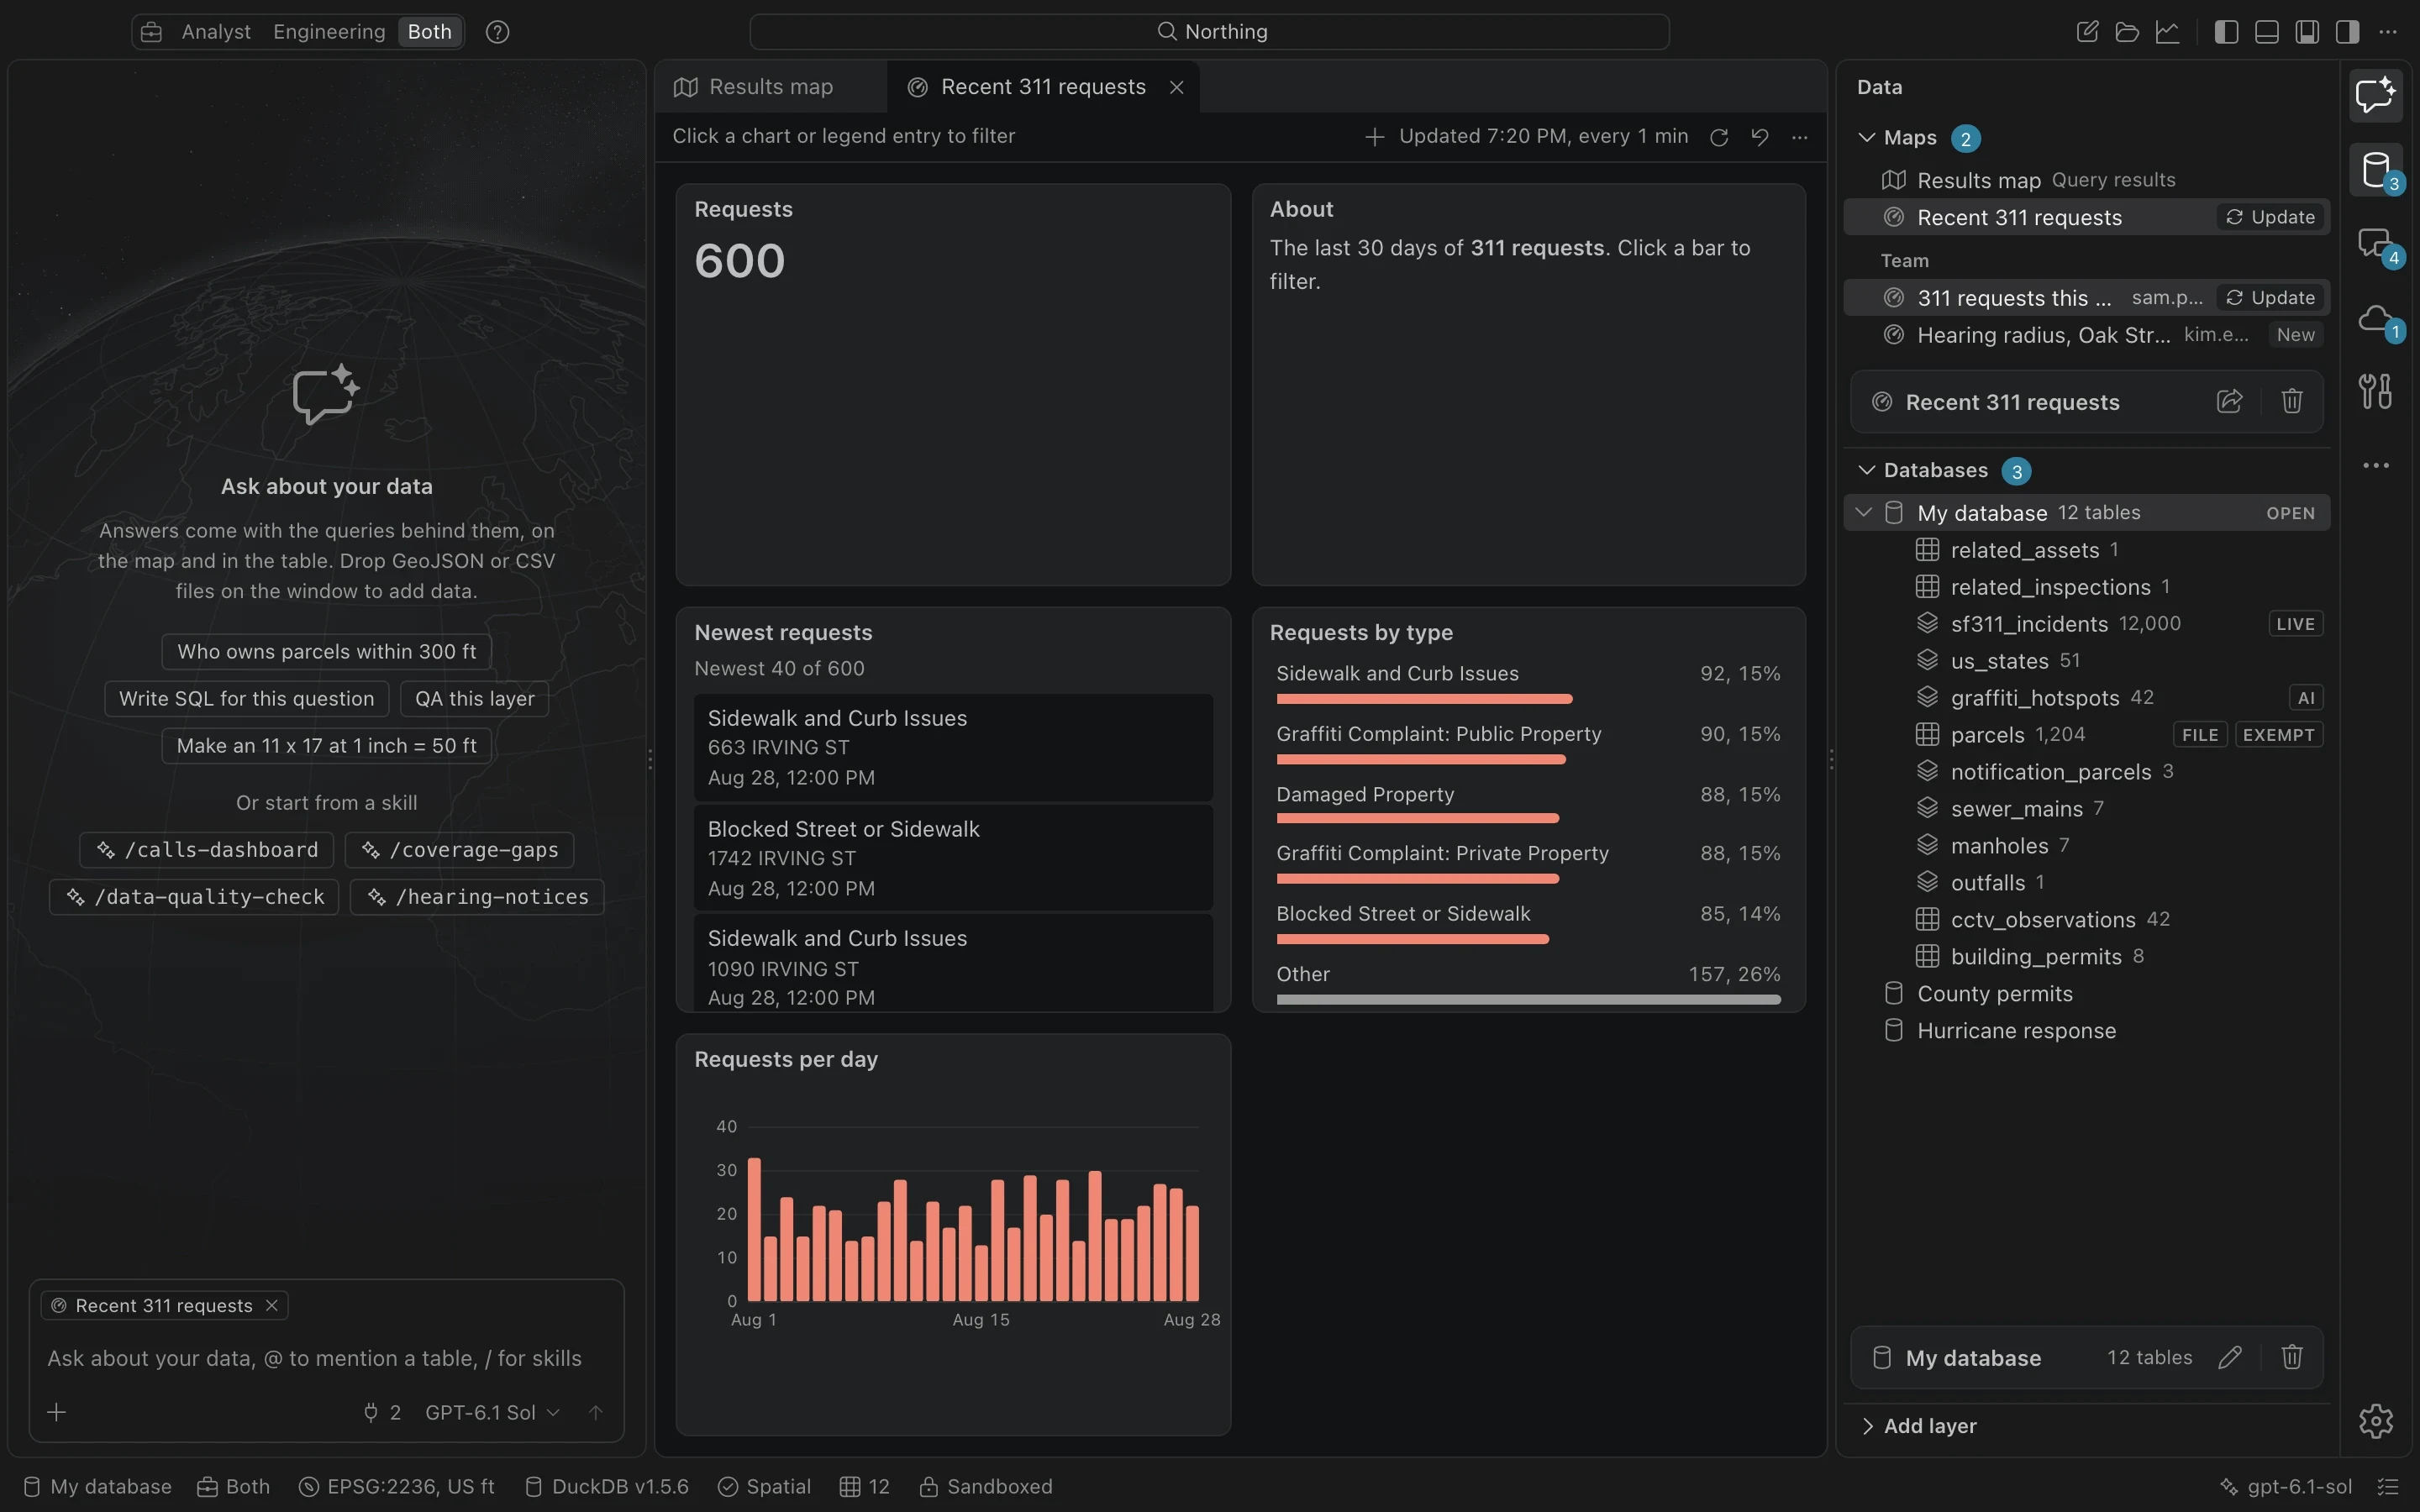Collapse the Maps section
The image size is (2420, 1512).
(x=1866, y=137)
